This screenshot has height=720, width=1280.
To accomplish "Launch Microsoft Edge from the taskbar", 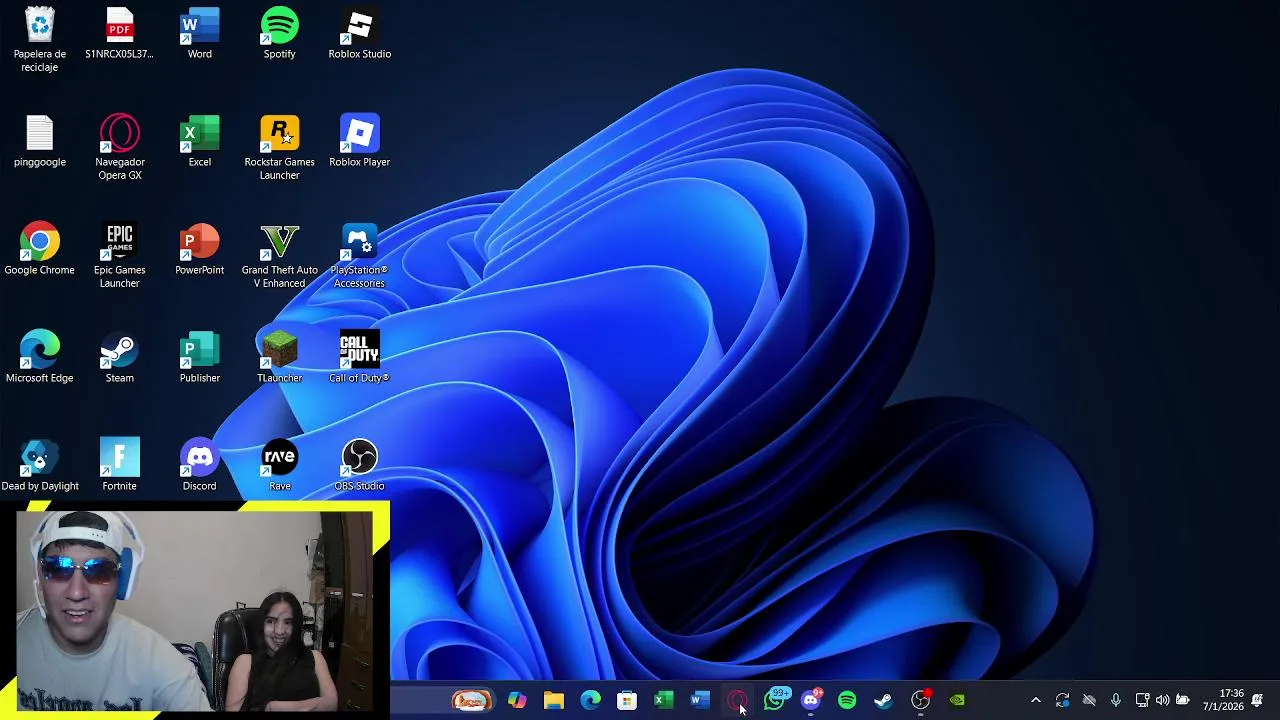I will pos(590,700).
